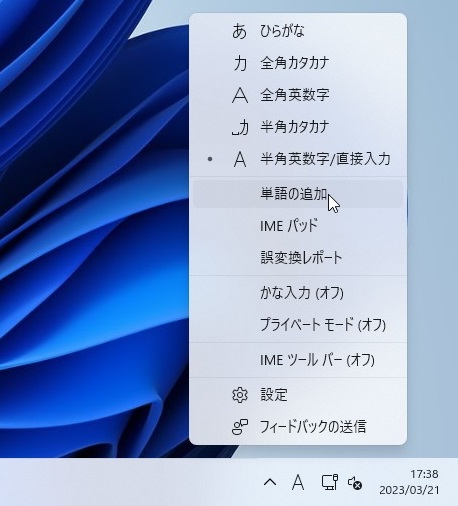The width and height of the screenshot is (458, 506).
Task: Toggle かな入力 (オフ) option
Action: point(298,293)
